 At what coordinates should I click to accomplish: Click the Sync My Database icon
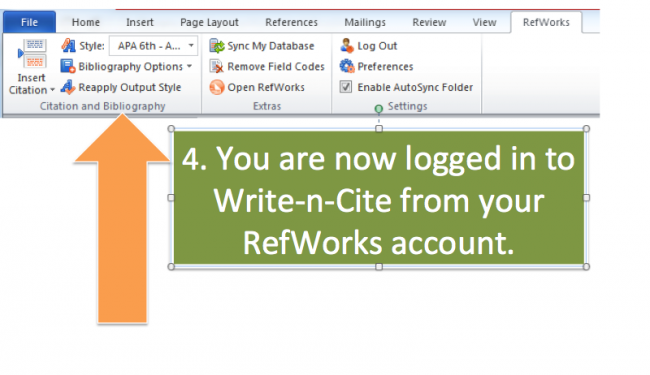217,46
